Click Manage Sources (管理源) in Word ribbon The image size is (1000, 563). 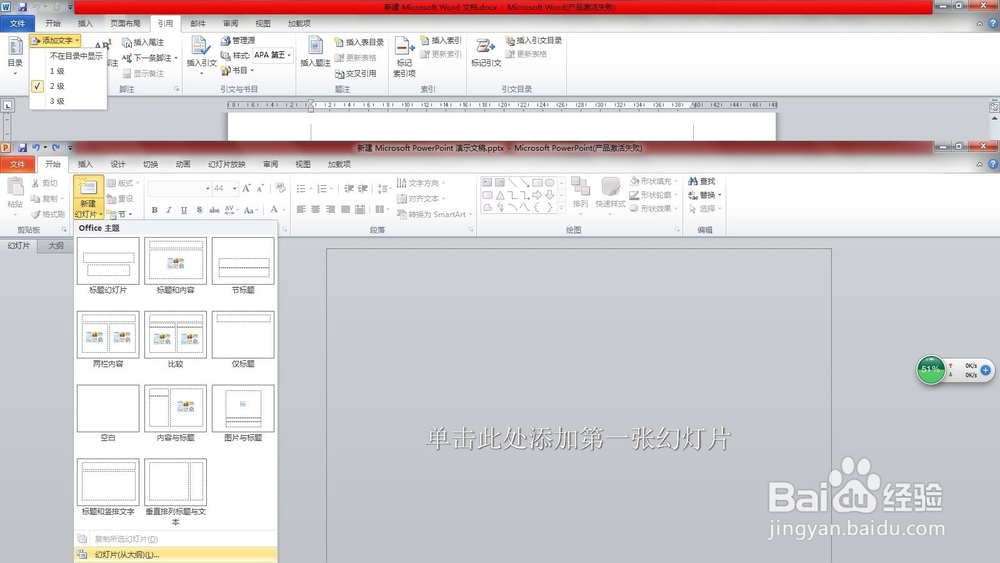tap(238, 40)
